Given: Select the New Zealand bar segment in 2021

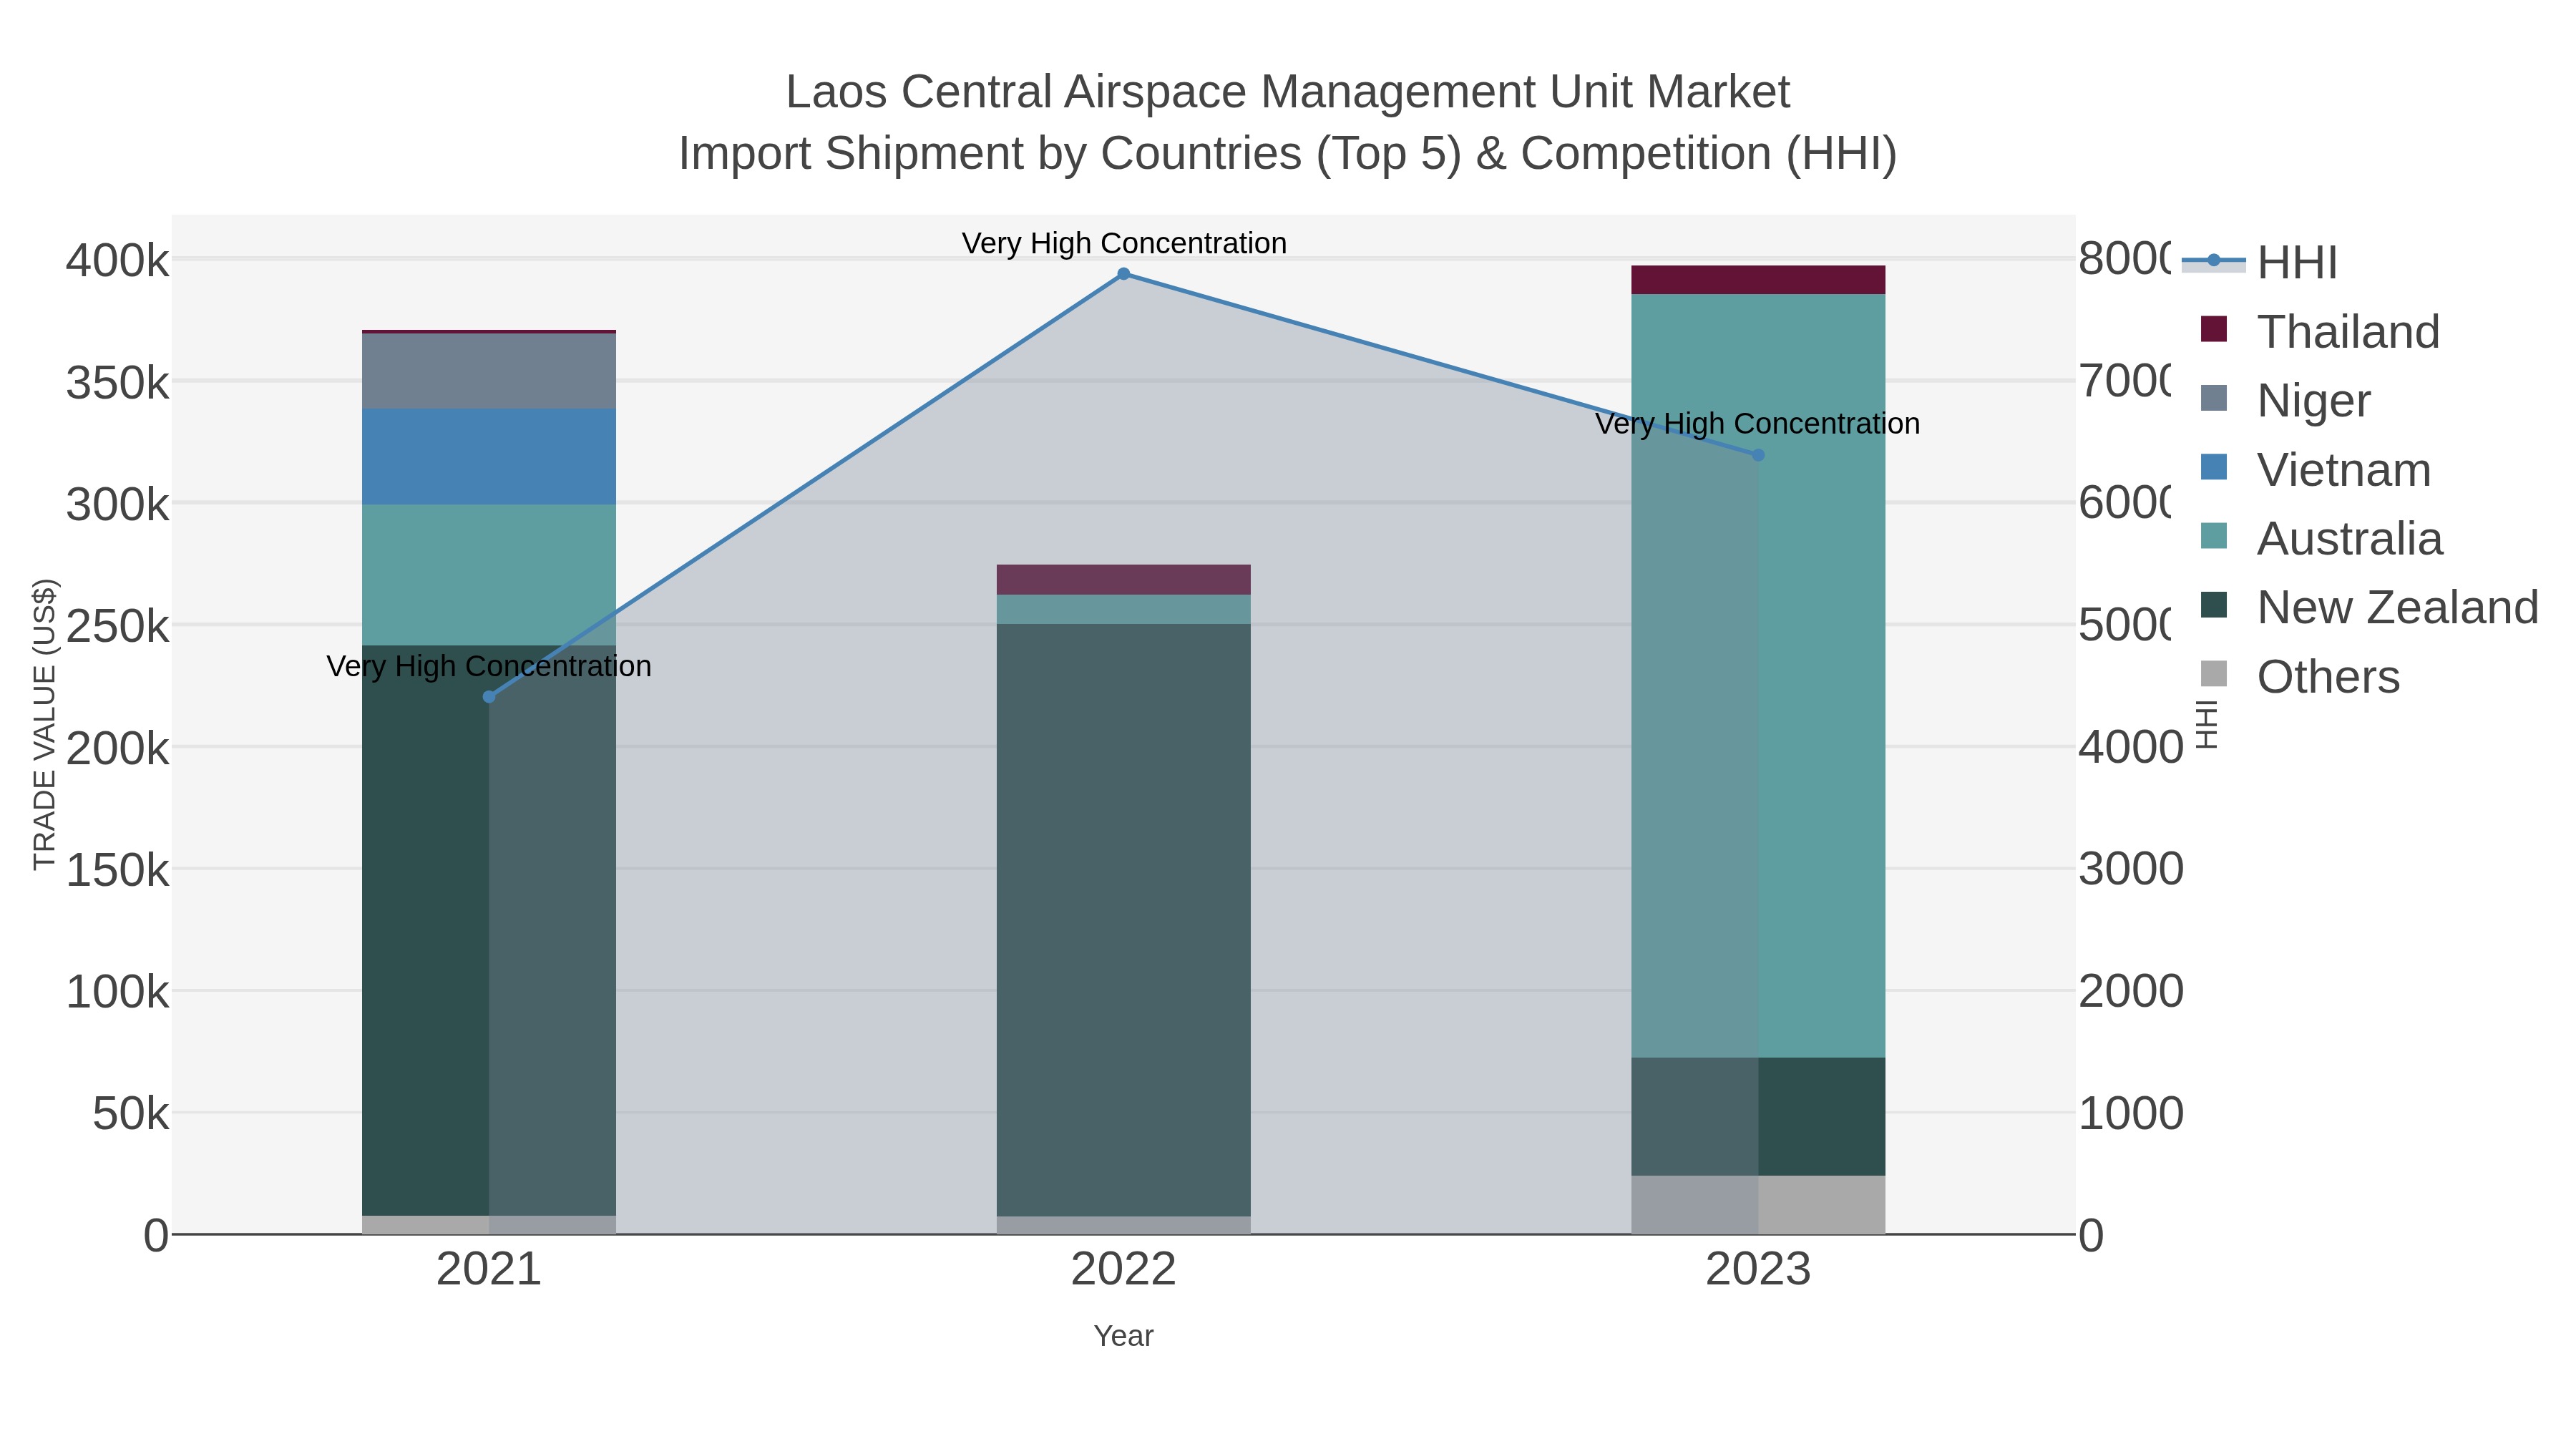Looking at the screenshot, I should [x=489, y=930].
